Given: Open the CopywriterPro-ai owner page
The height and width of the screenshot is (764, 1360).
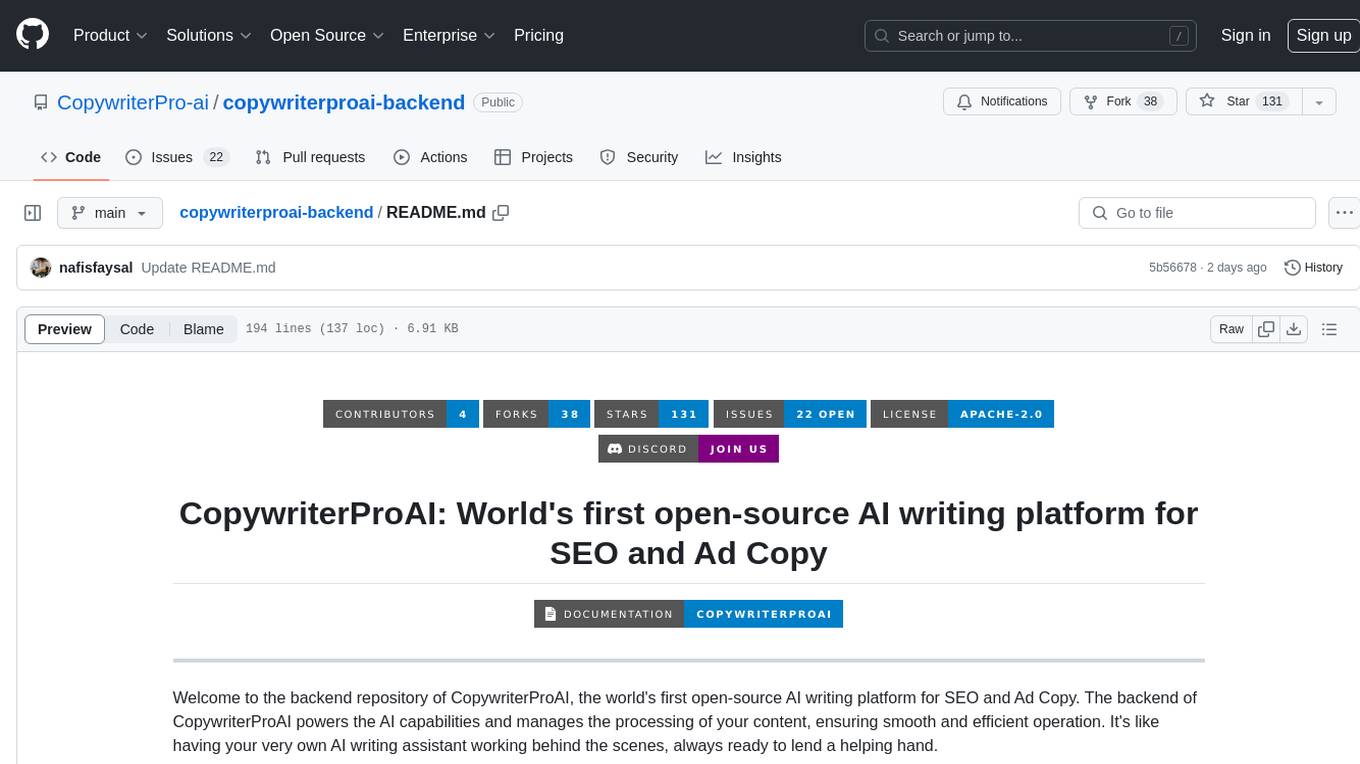Looking at the screenshot, I should tap(133, 102).
